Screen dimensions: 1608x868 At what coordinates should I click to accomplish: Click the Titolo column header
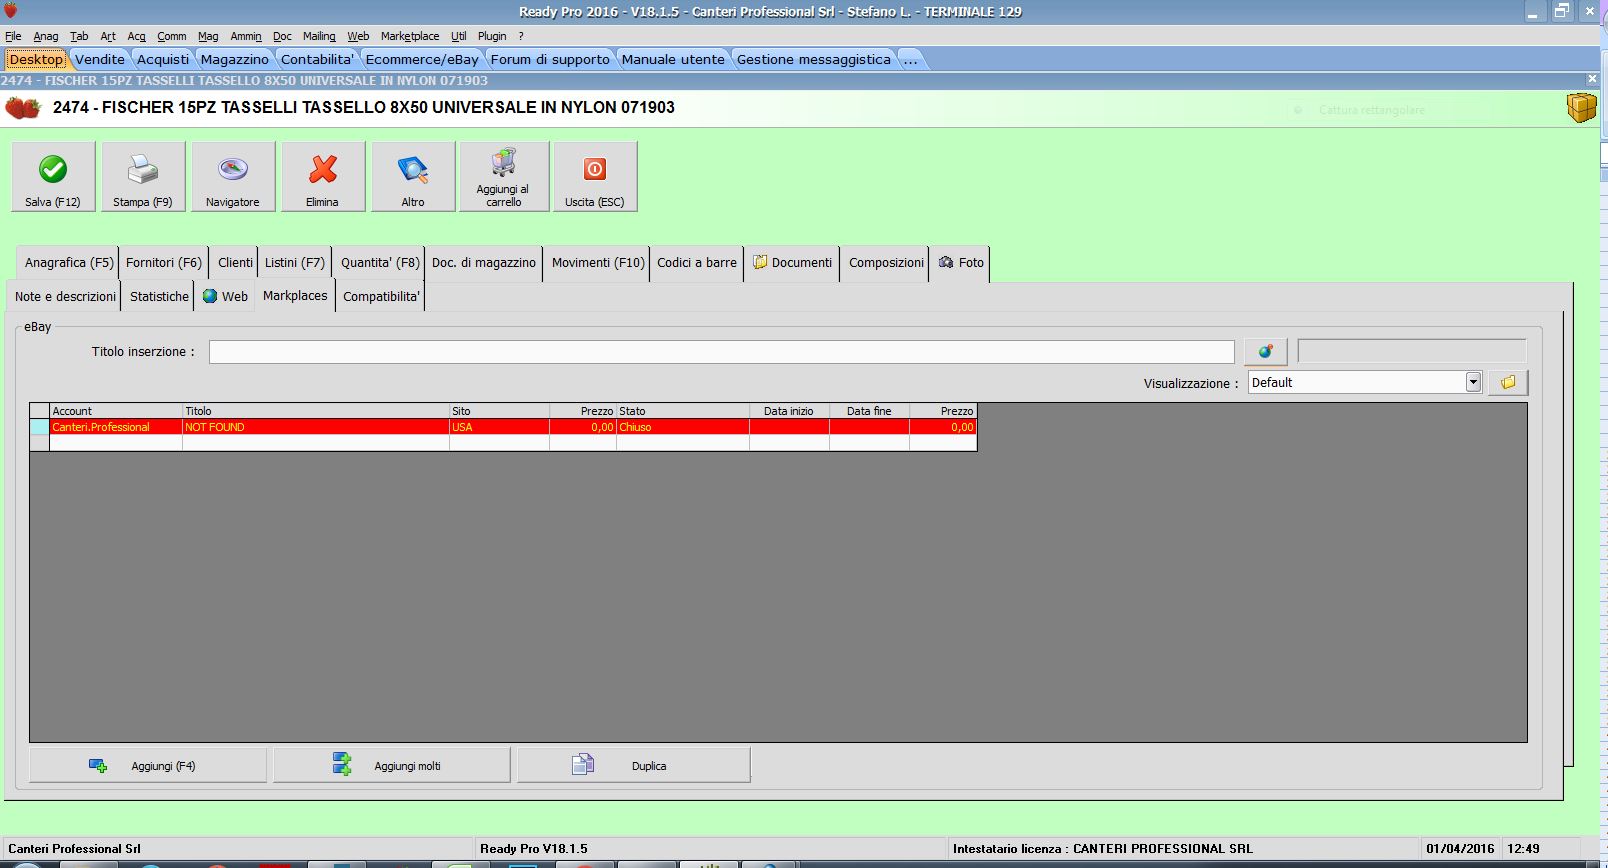[316, 411]
